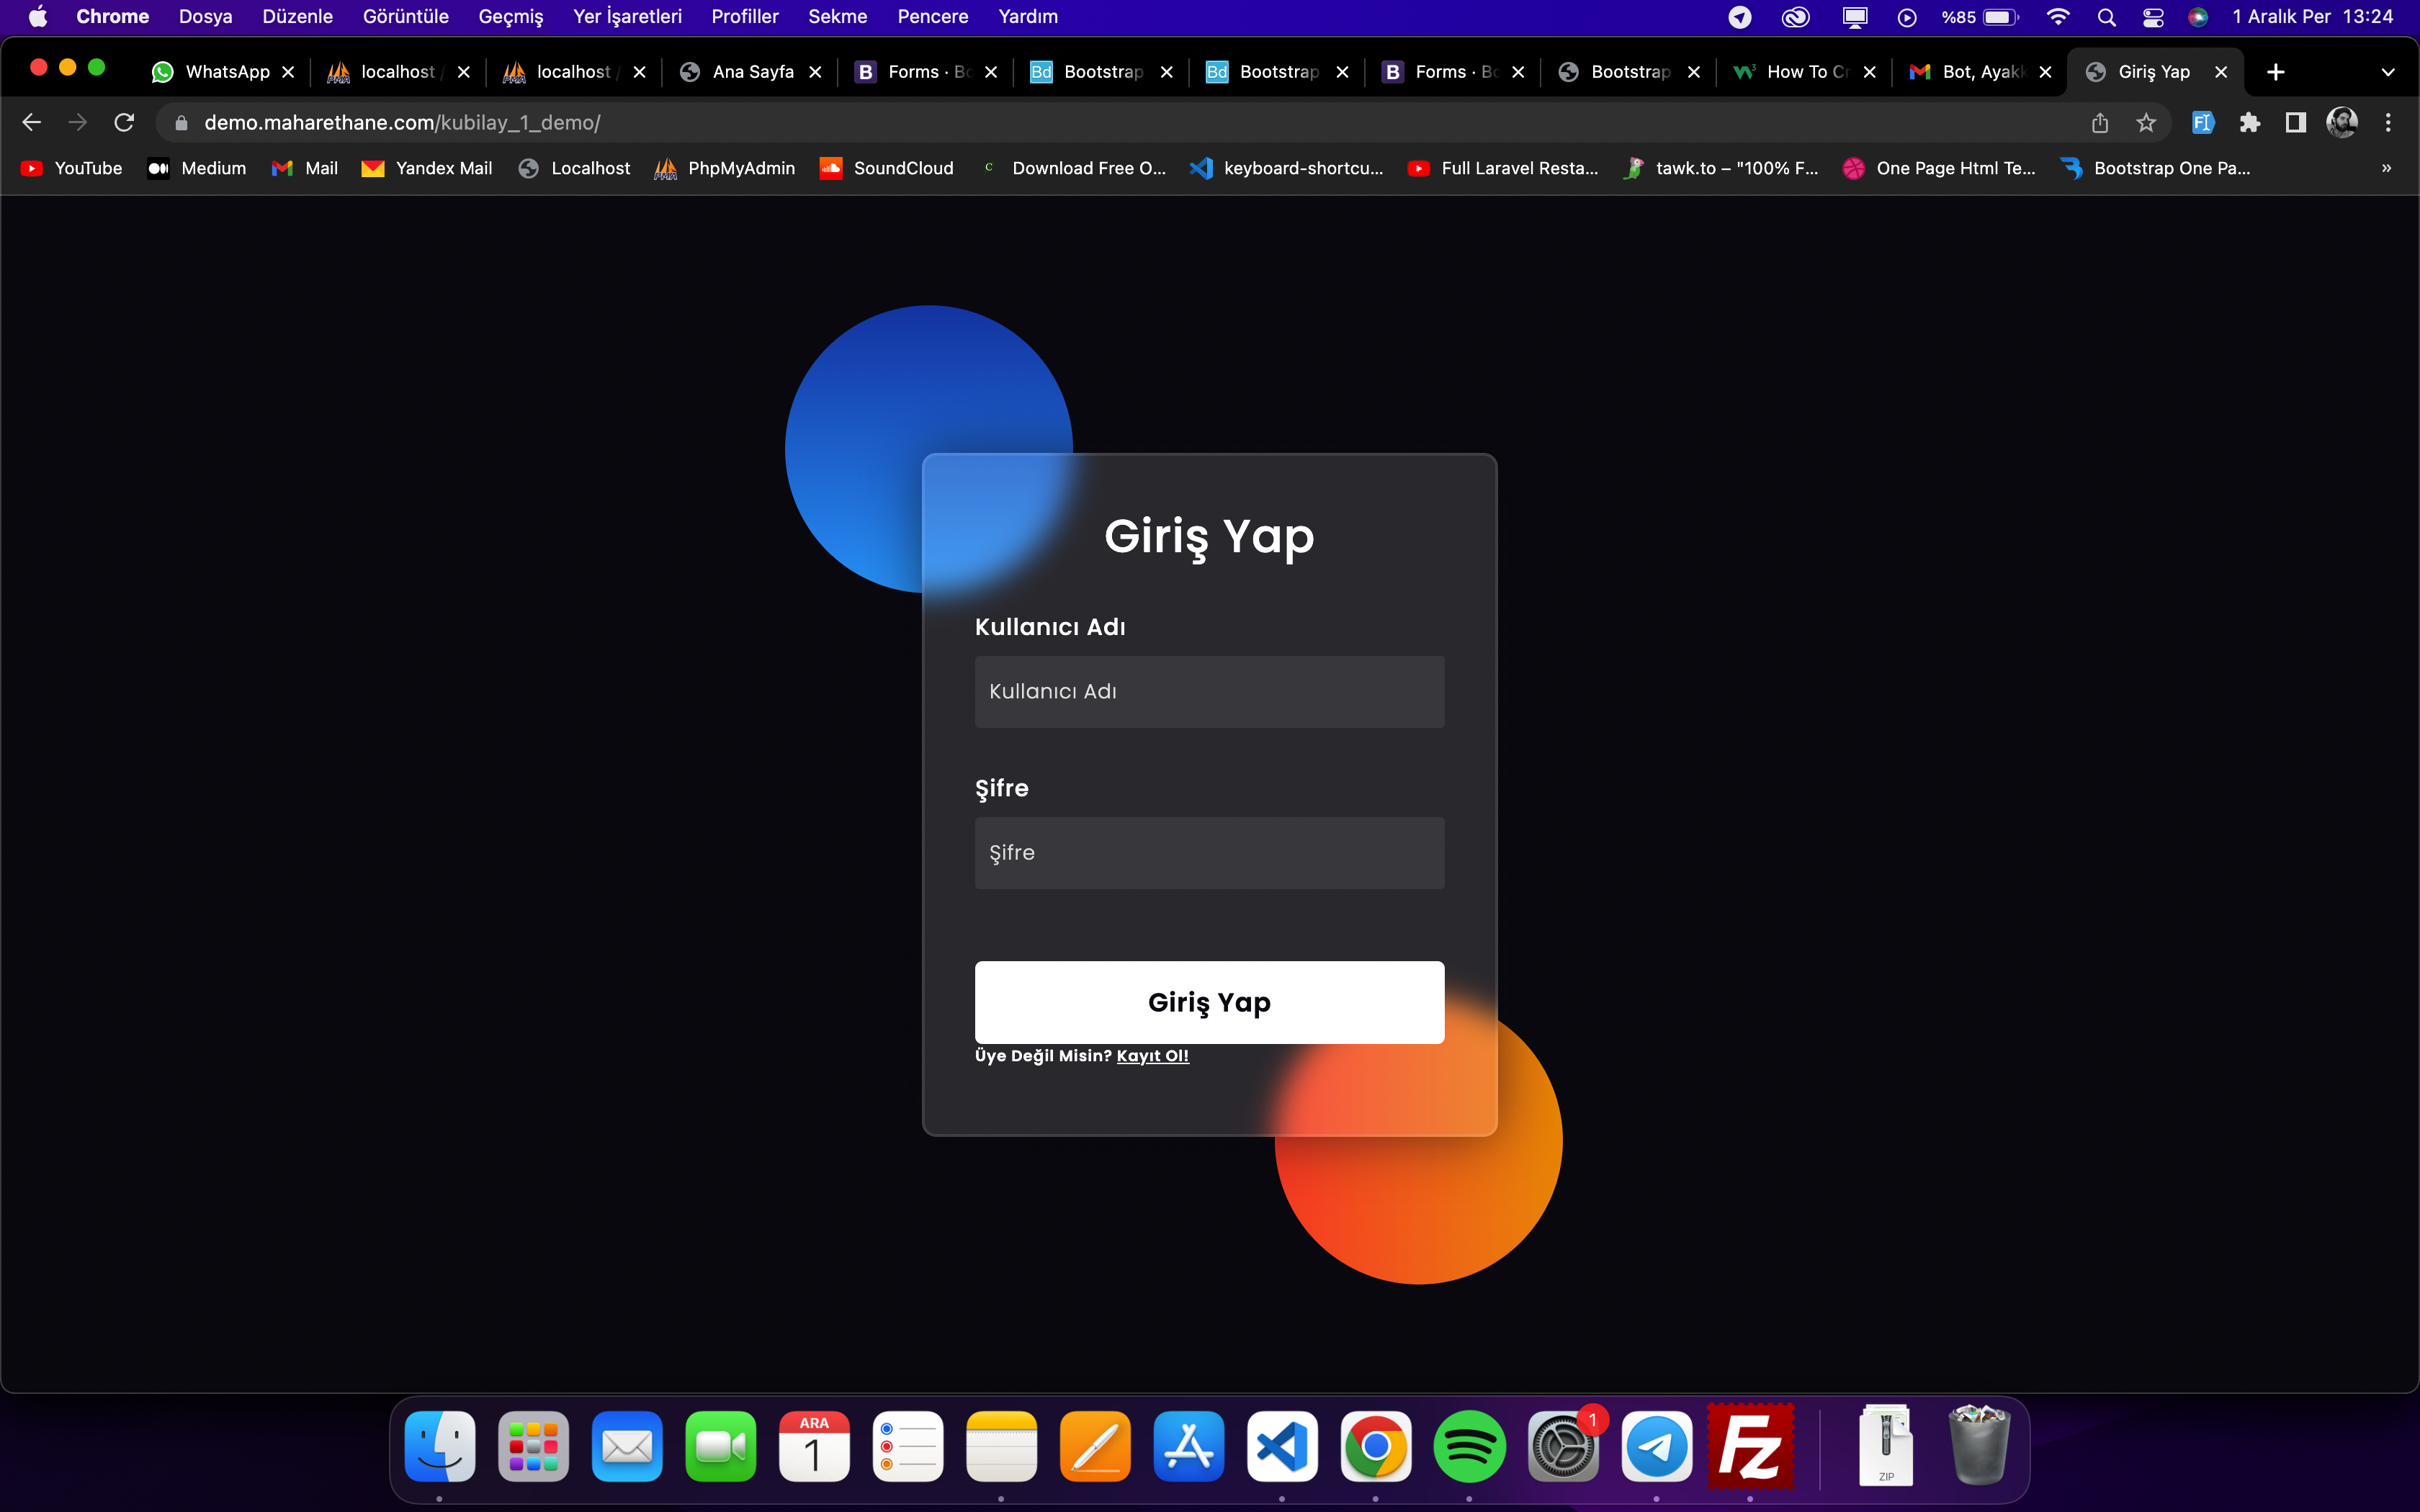Toggle the side panel icon

(x=2296, y=122)
